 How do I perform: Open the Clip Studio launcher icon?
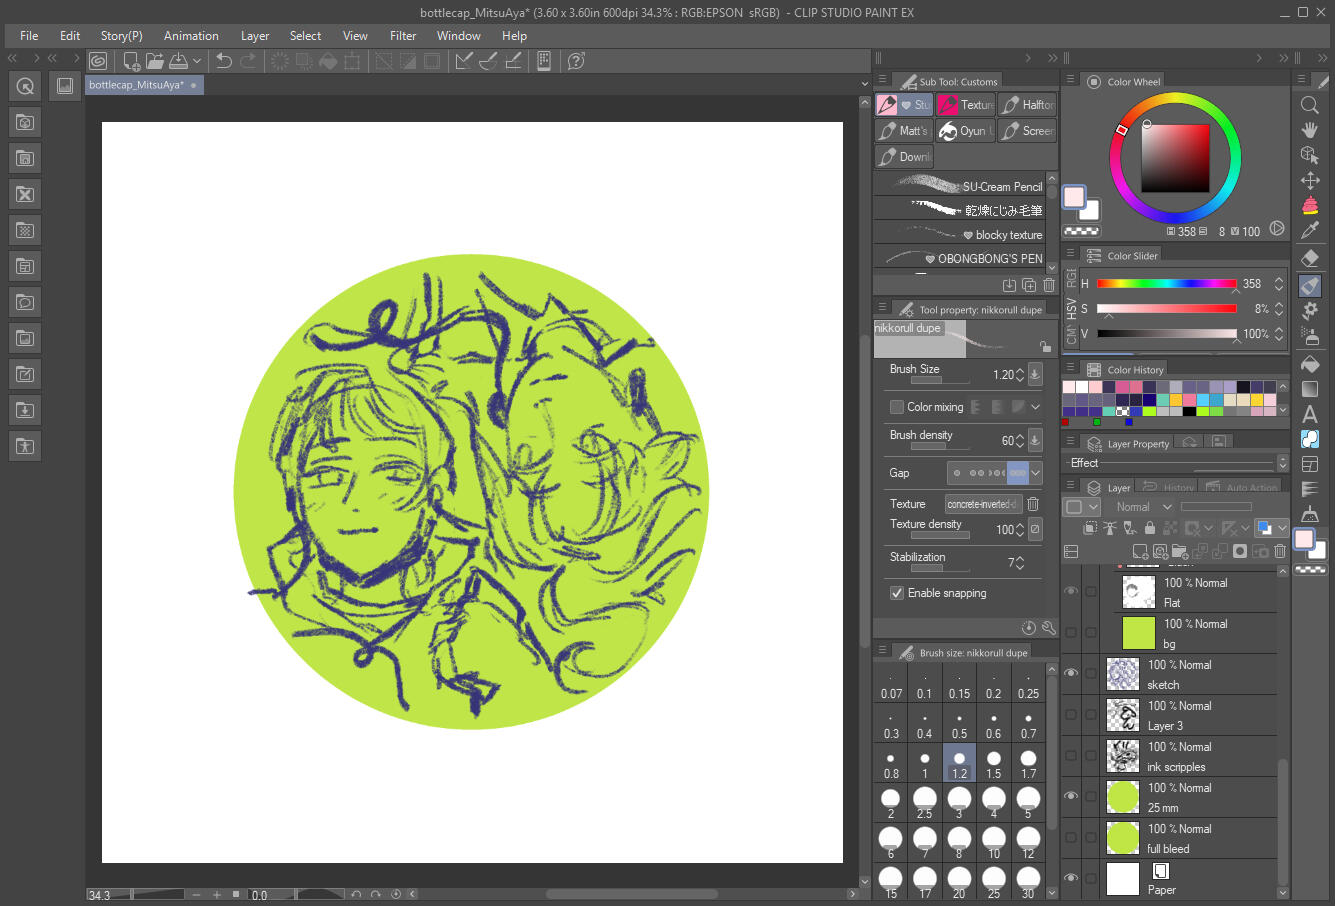click(x=98, y=61)
